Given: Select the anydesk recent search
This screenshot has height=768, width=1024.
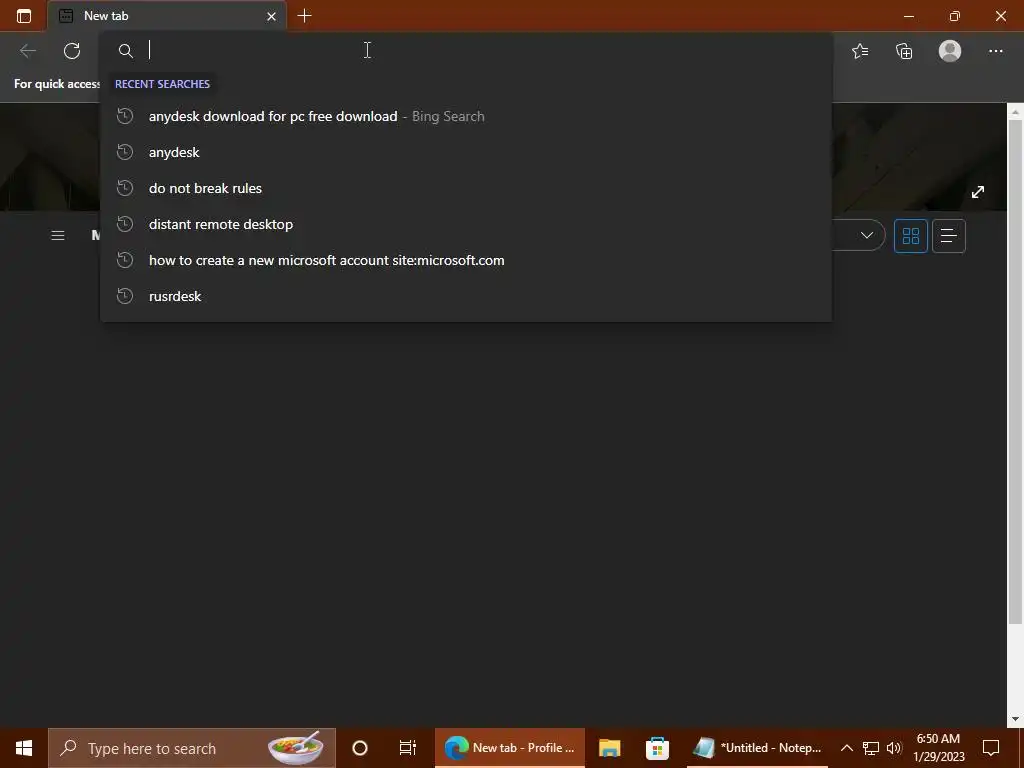Looking at the screenshot, I should (x=466, y=152).
